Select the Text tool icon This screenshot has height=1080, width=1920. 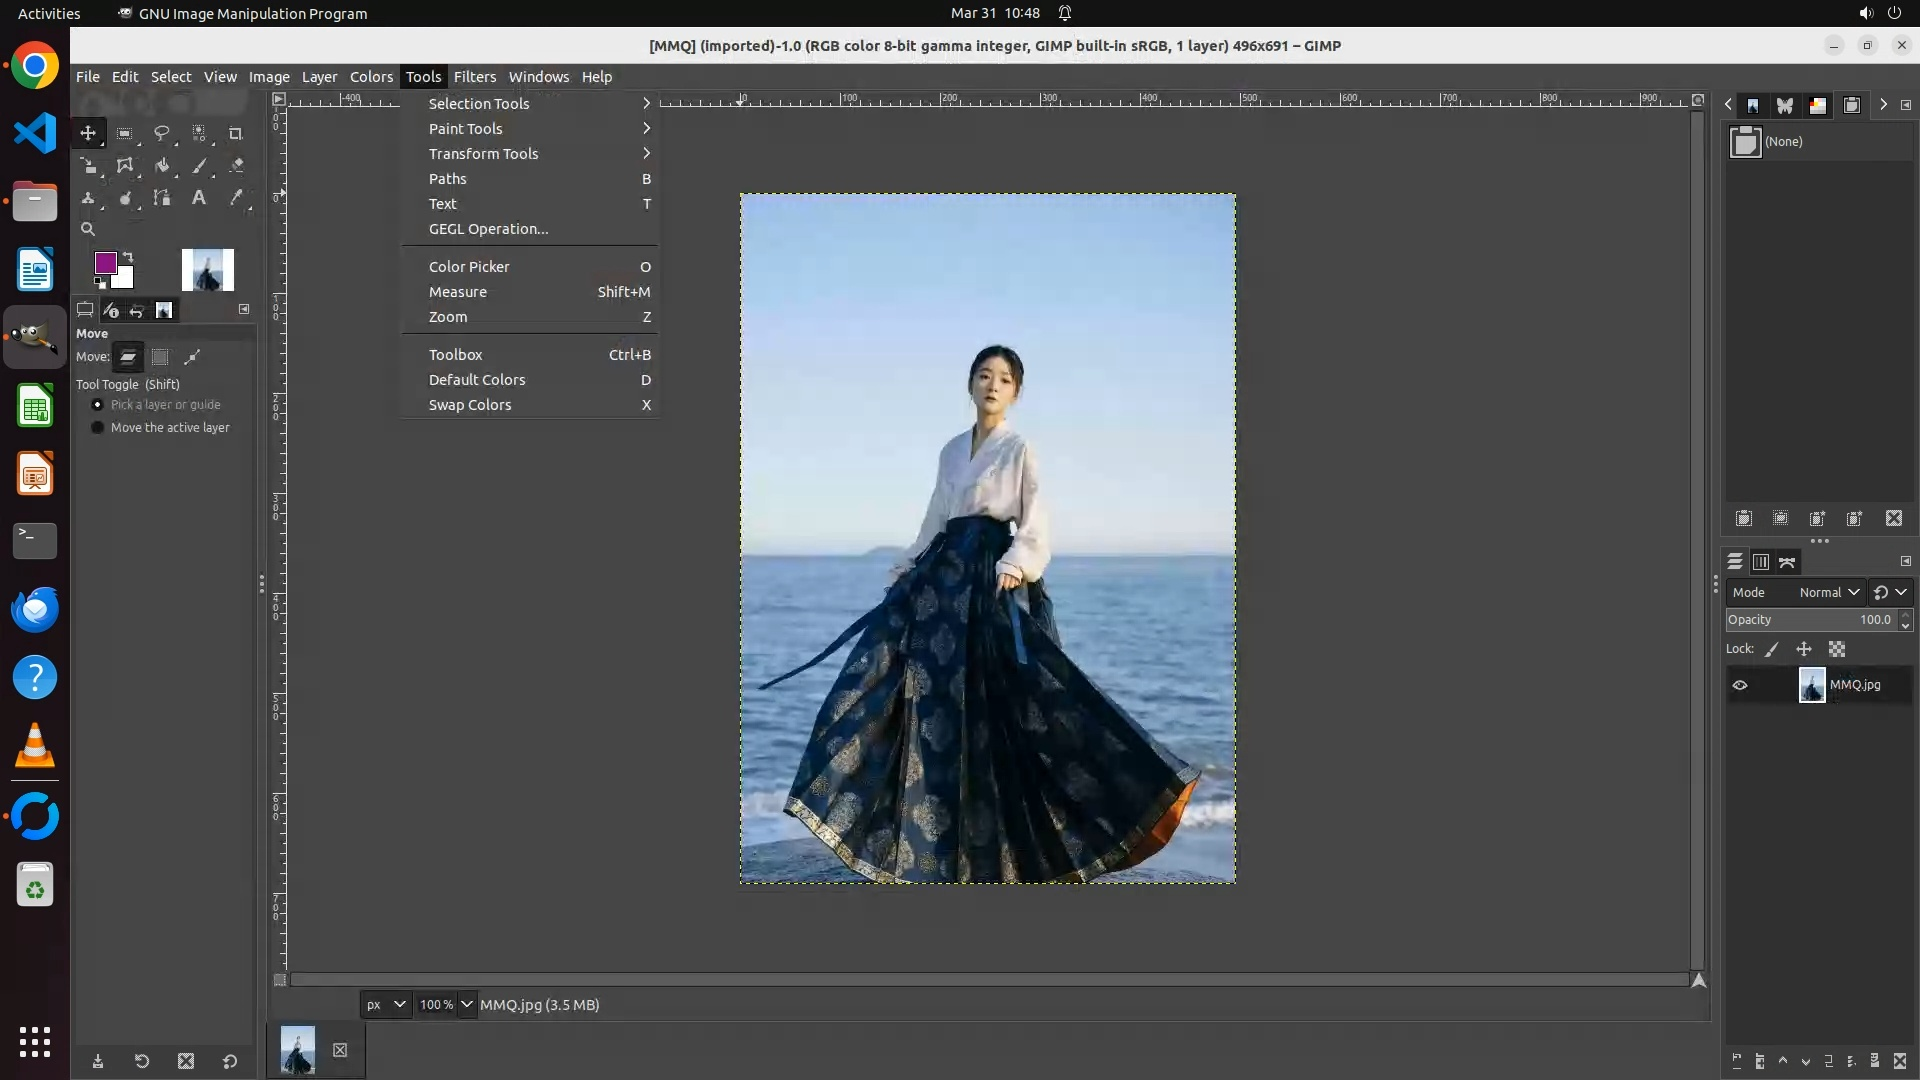coord(199,198)
